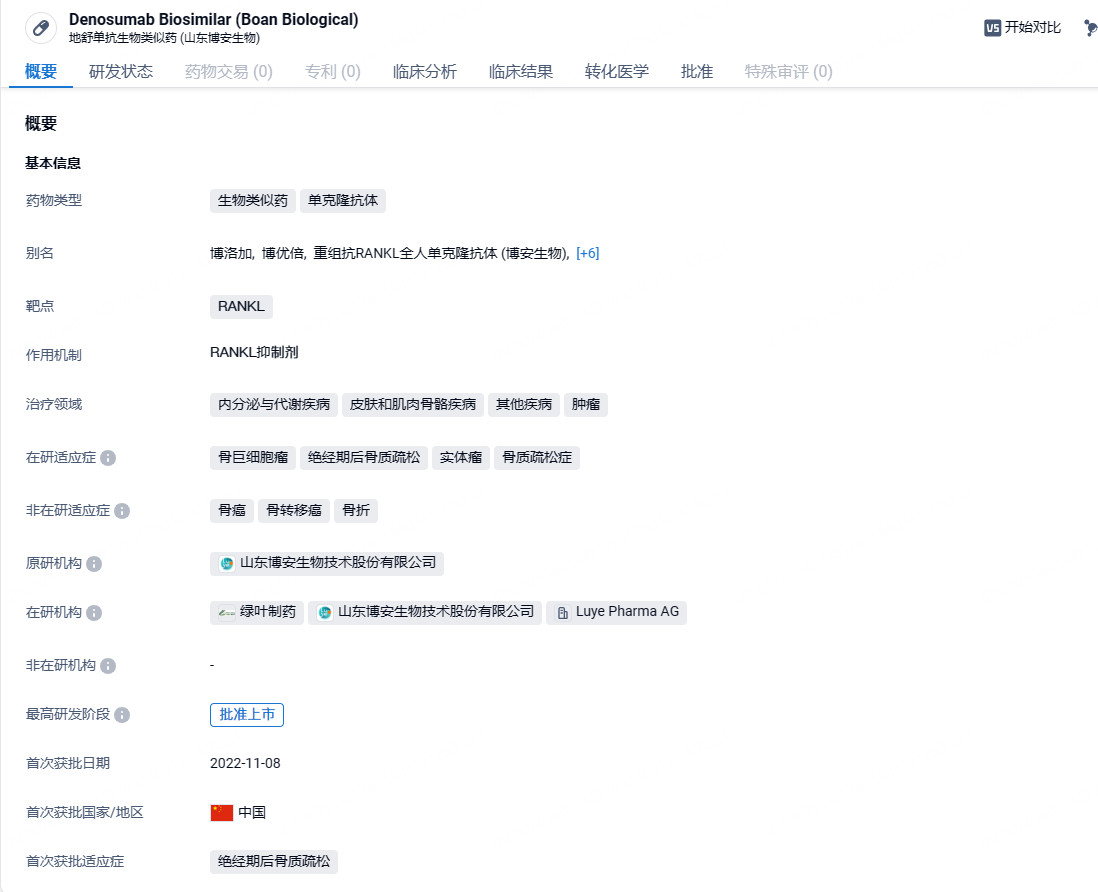The width and height of the screenshot is (1098, 892).
Task: Open info icon next to 原研机构
Action: pos(94,564)
